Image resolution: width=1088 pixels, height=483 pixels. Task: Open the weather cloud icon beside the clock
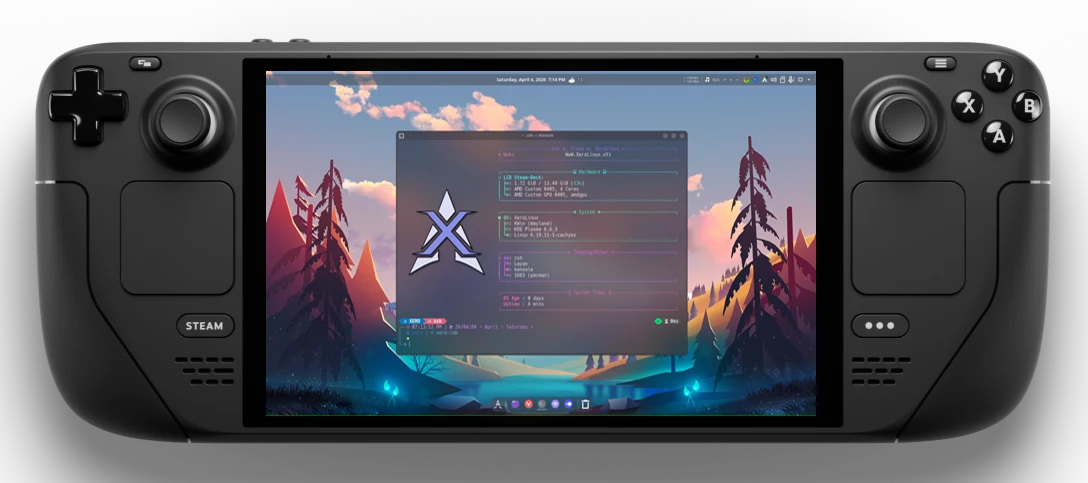pos(572,80)
